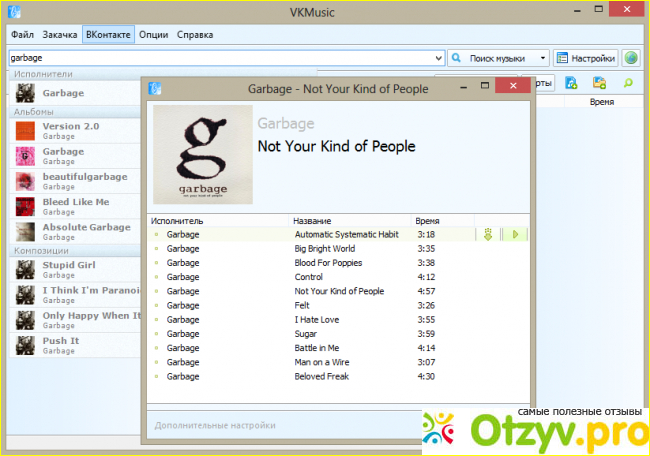Image resolution: width=650 pixels, height=456 pixels.
Task: Click the Настройки button
Action: [586, 58]
